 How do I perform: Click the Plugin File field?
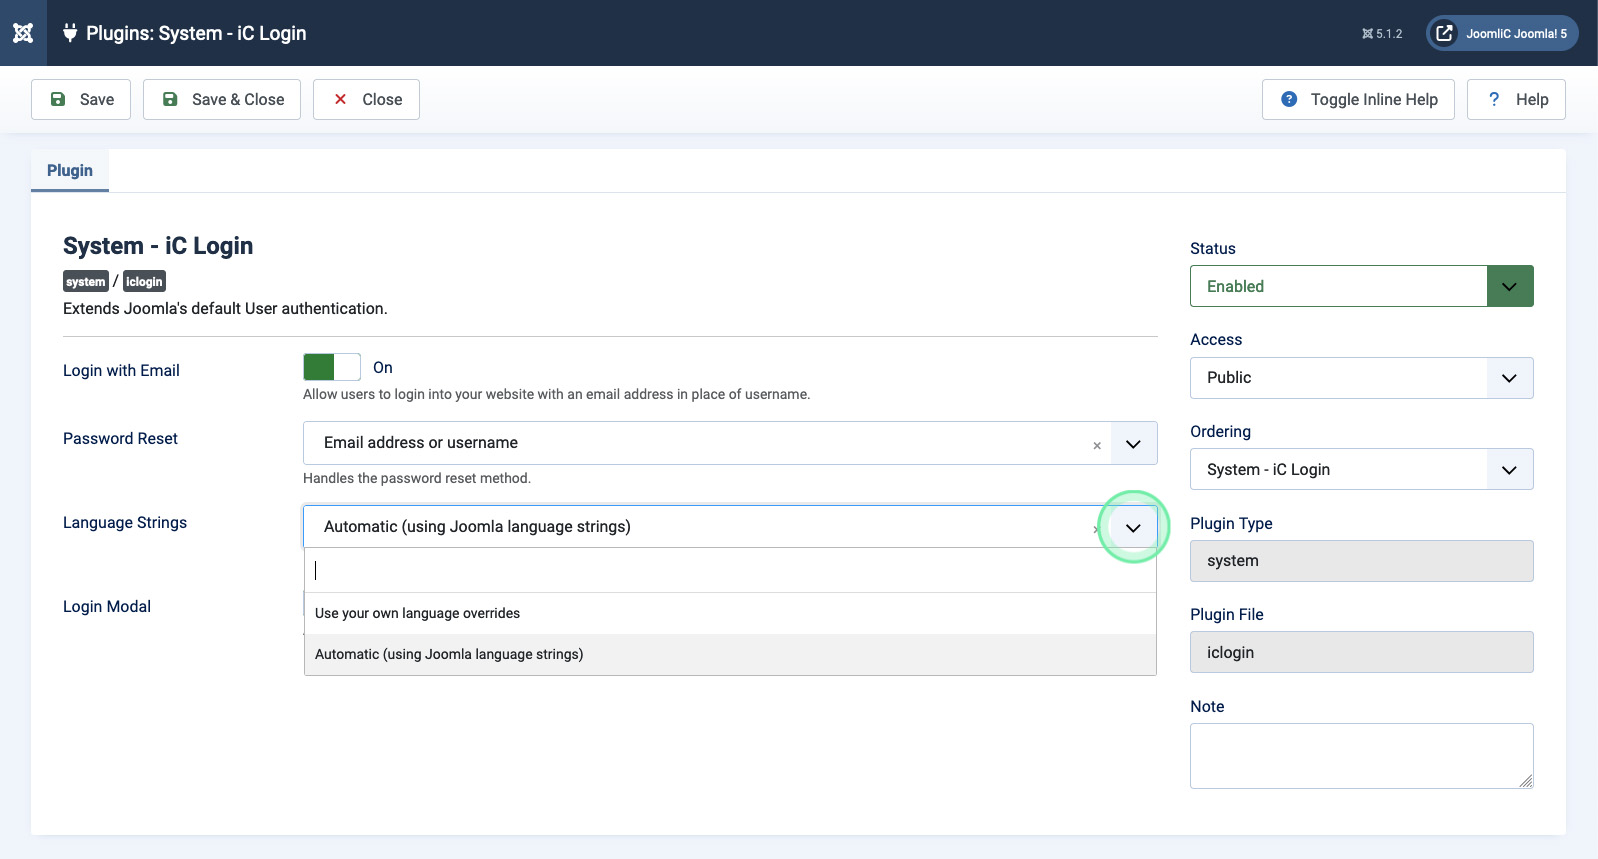pyautogui.click(x=1362, y=653)
